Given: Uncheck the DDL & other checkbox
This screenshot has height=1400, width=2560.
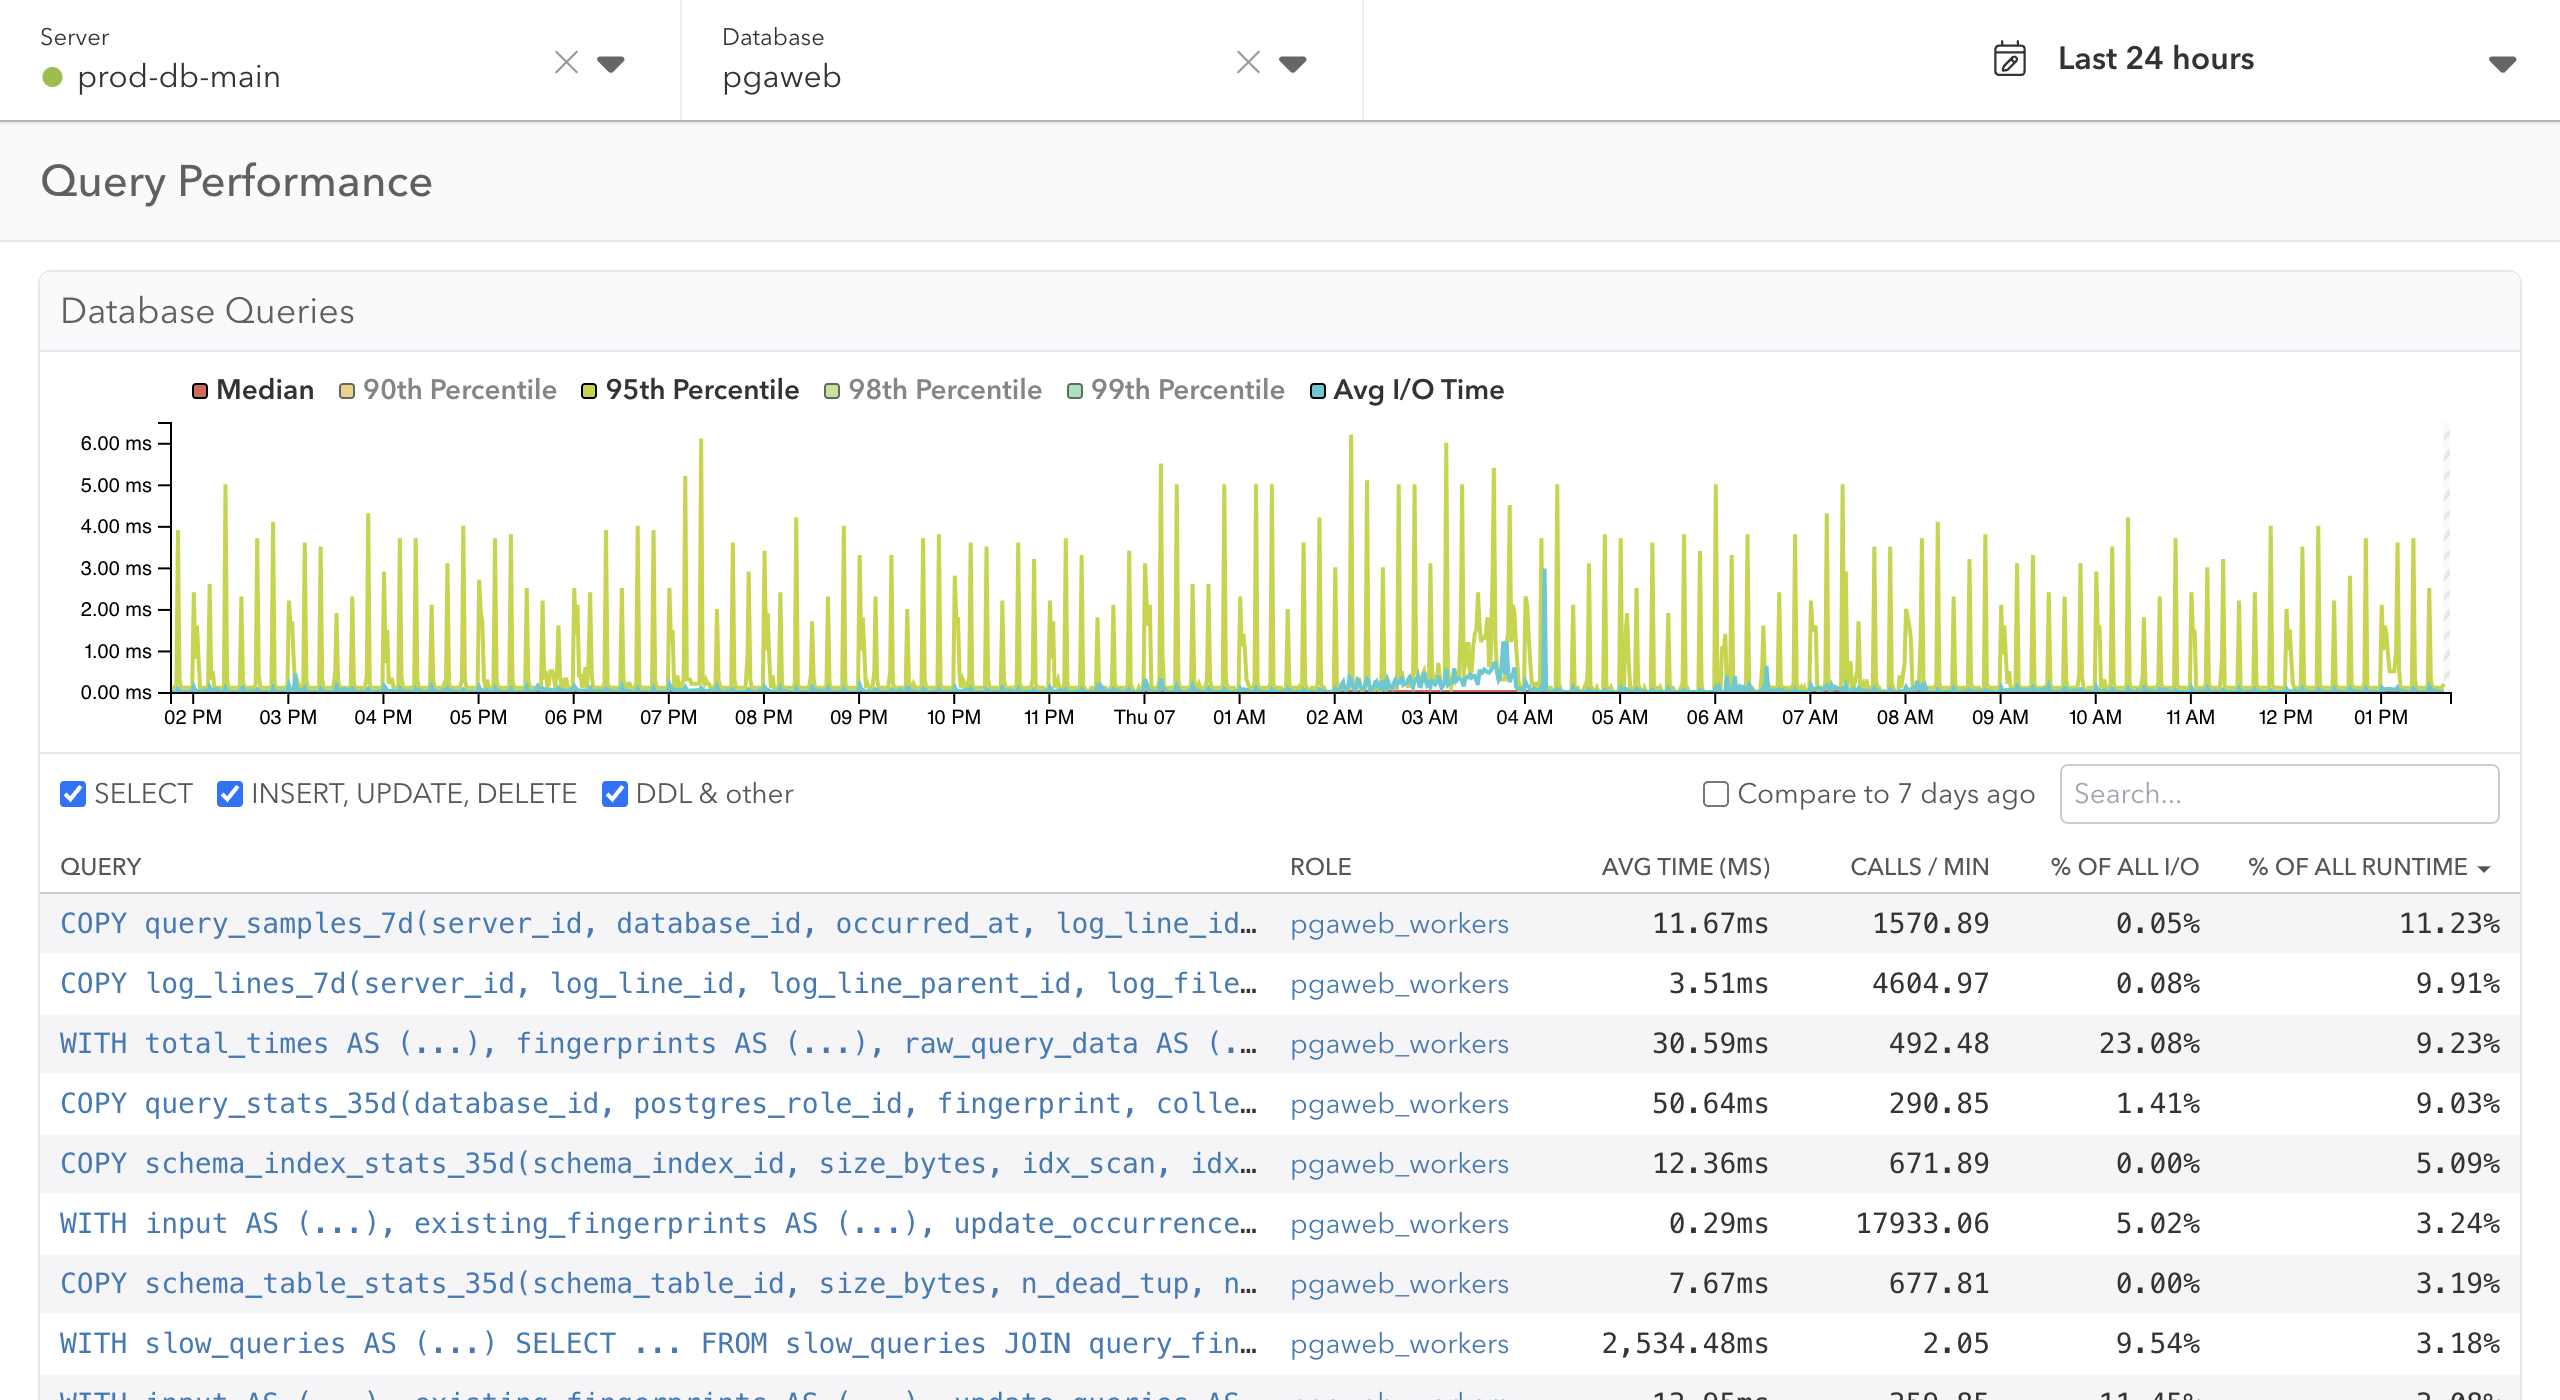Looking at the screenshot, I should (x=615, y=794).
